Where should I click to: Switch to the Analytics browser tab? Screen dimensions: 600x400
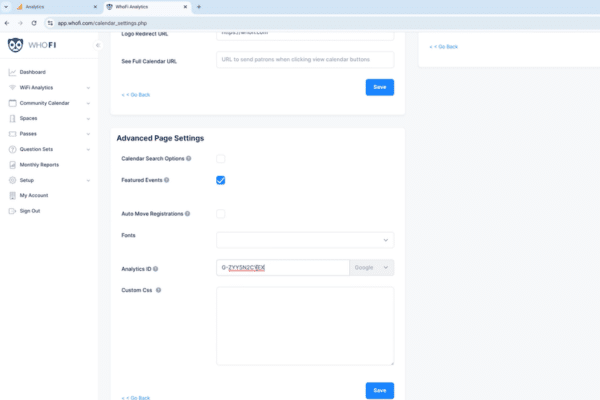(x=55, y=7)
